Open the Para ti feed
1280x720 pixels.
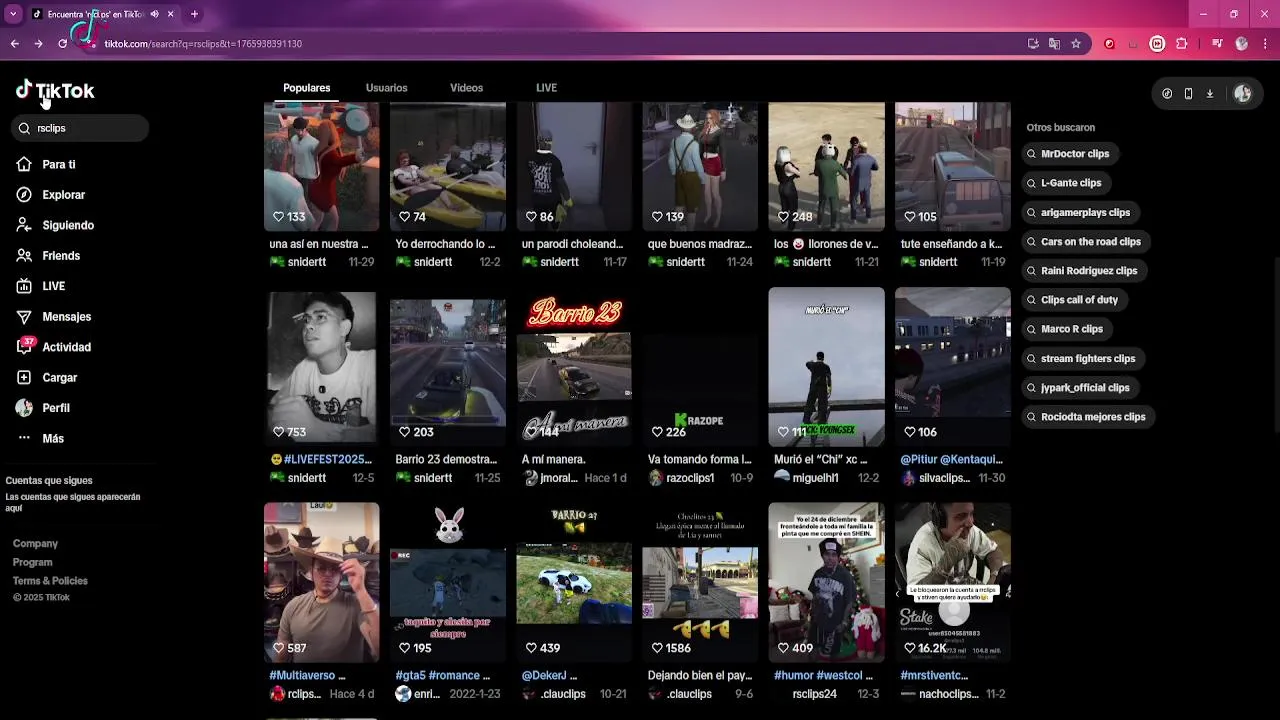pos(46,164)
